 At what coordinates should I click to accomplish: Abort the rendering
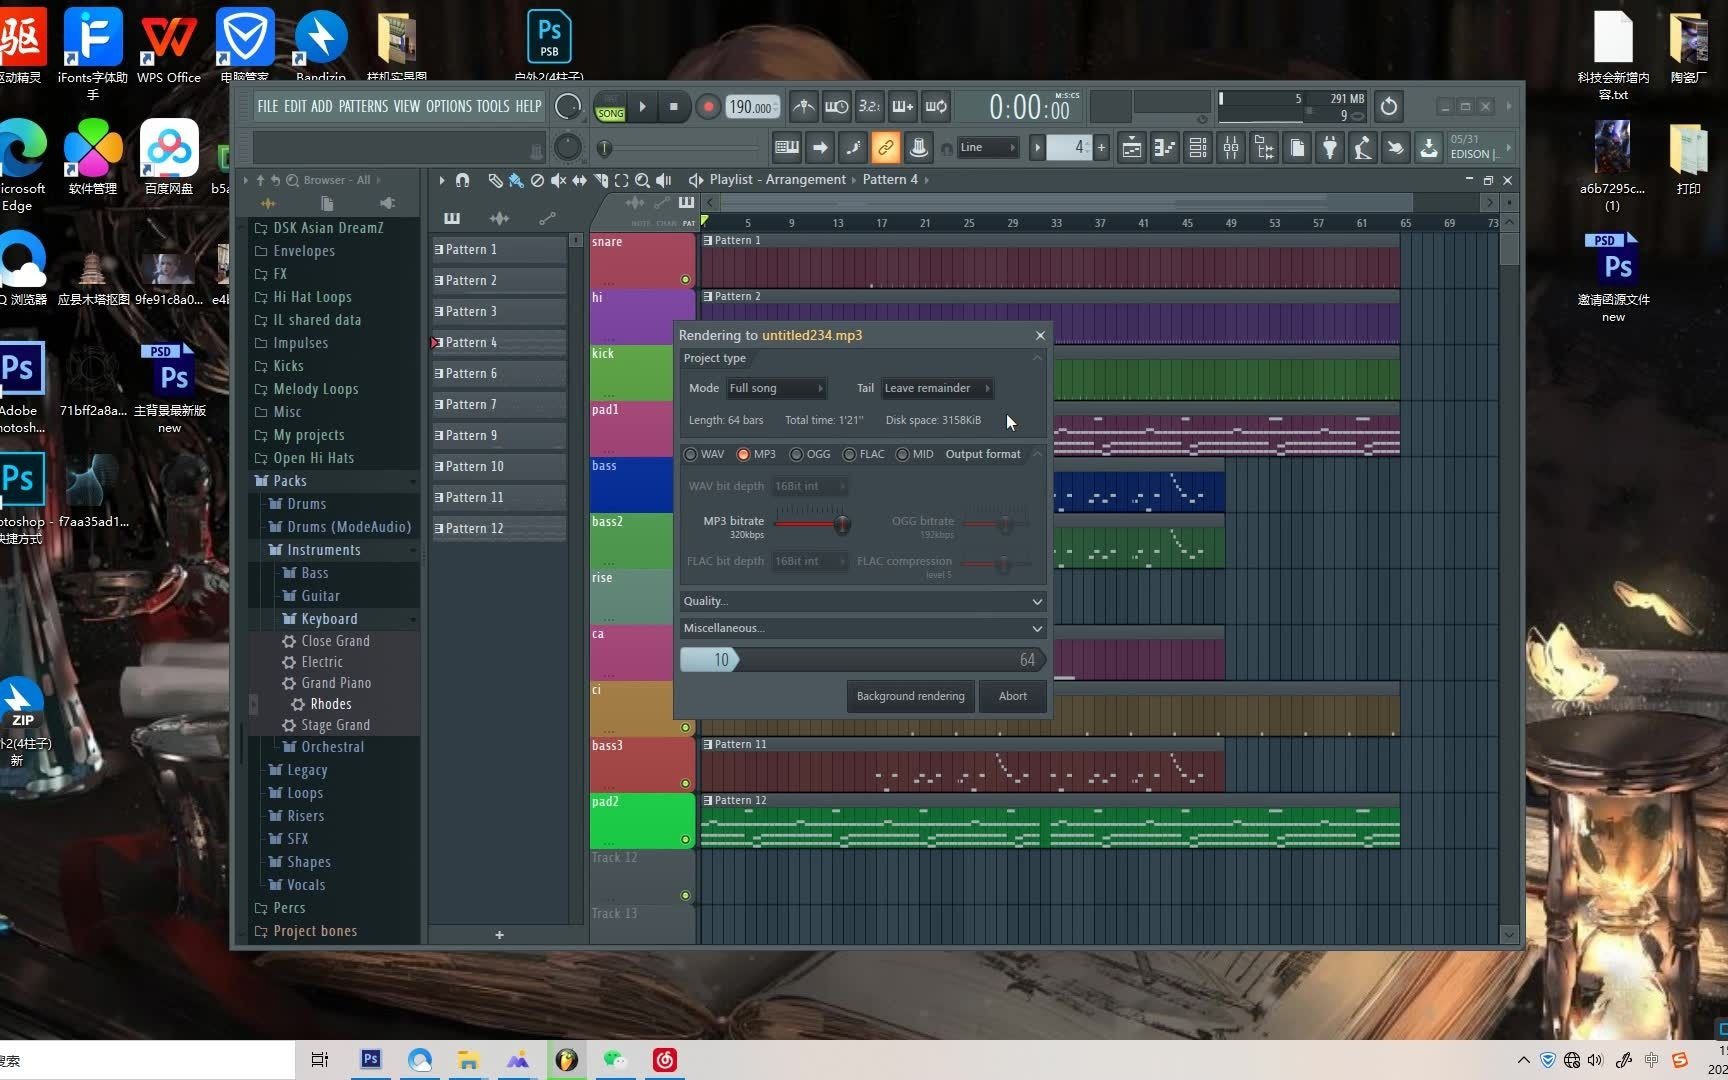[1012, 696]
